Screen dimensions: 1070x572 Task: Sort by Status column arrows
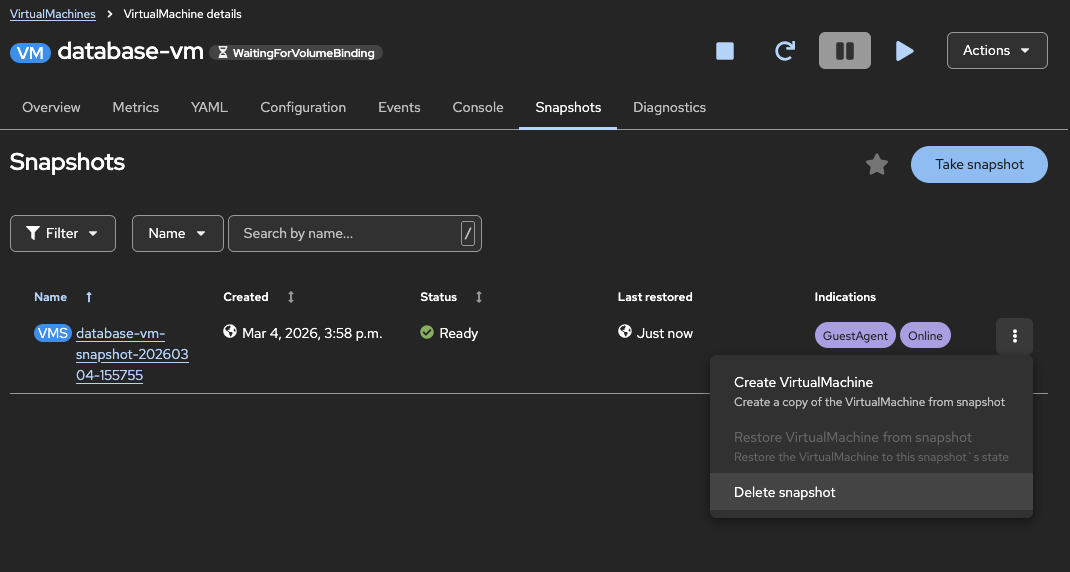click(479, 297)
